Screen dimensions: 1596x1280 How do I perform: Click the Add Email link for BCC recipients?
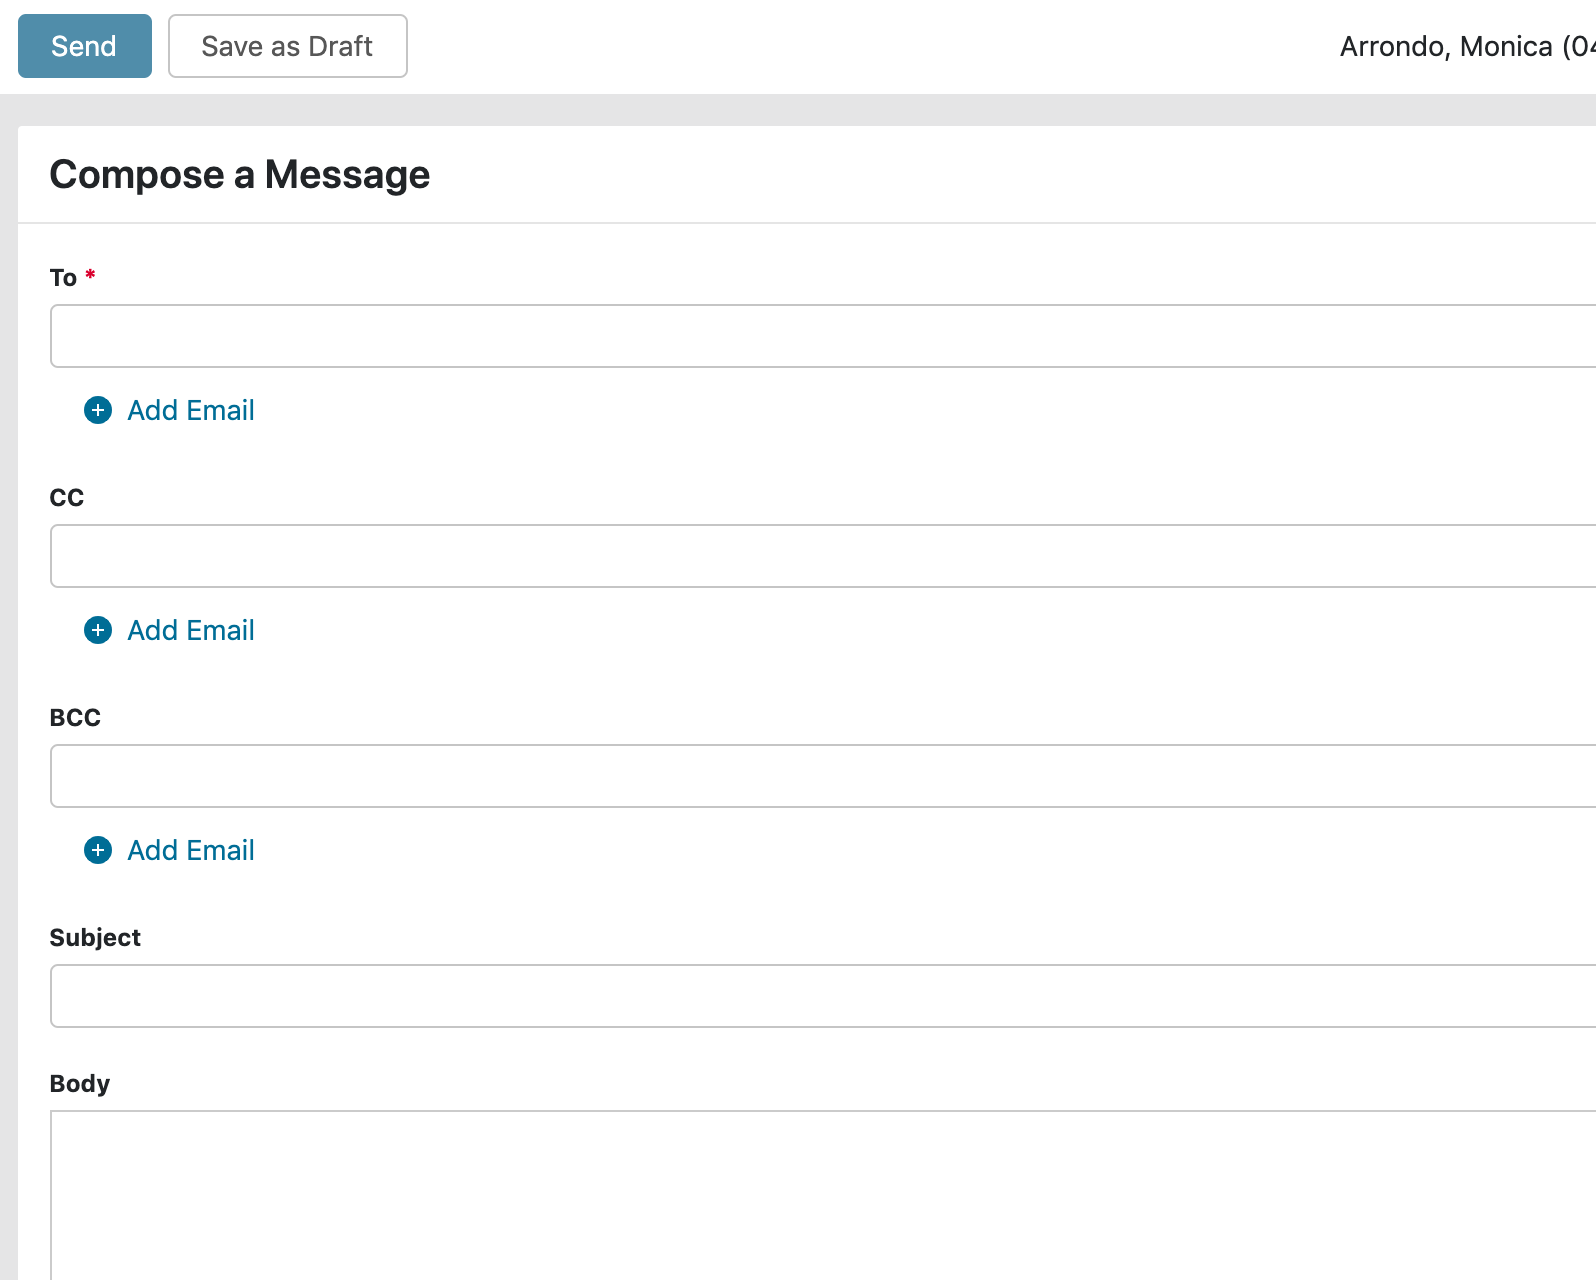190,850
